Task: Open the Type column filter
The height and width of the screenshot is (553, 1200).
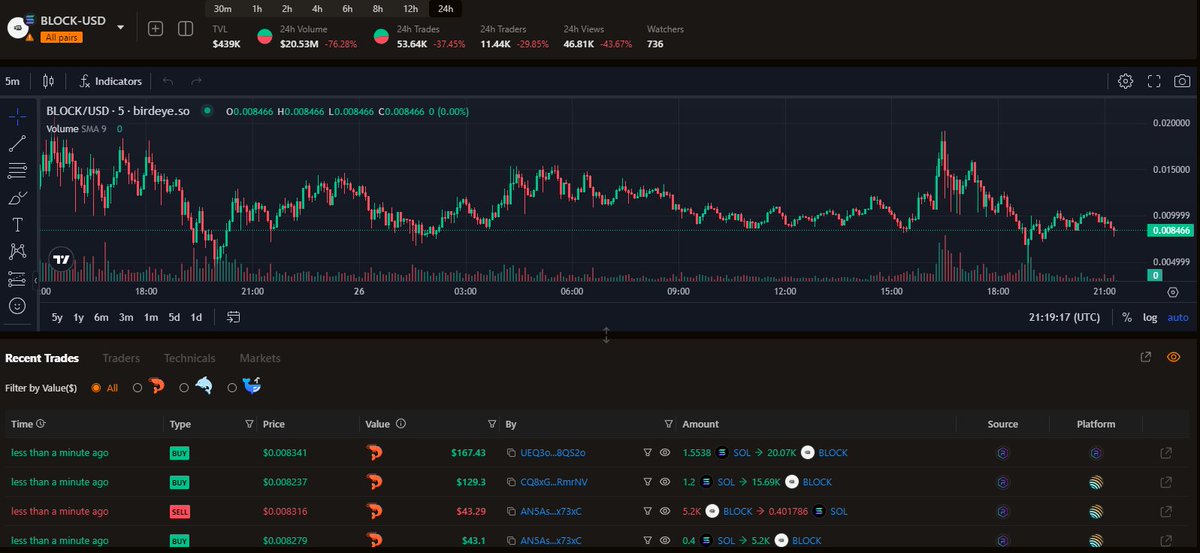Action: pyautogui.click(x=249, y=424)
